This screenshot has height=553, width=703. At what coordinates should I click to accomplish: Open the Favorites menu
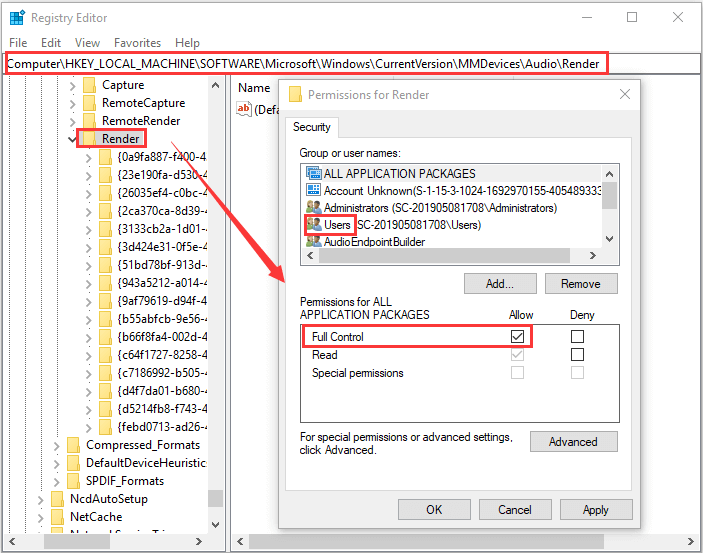coord(137,43)
